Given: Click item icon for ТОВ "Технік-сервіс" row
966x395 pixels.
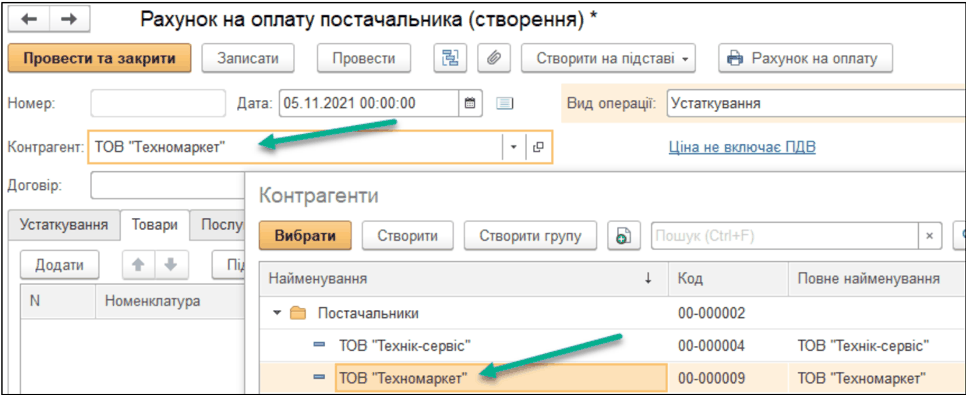Looking at the screenshot, I should coord(320,345).
